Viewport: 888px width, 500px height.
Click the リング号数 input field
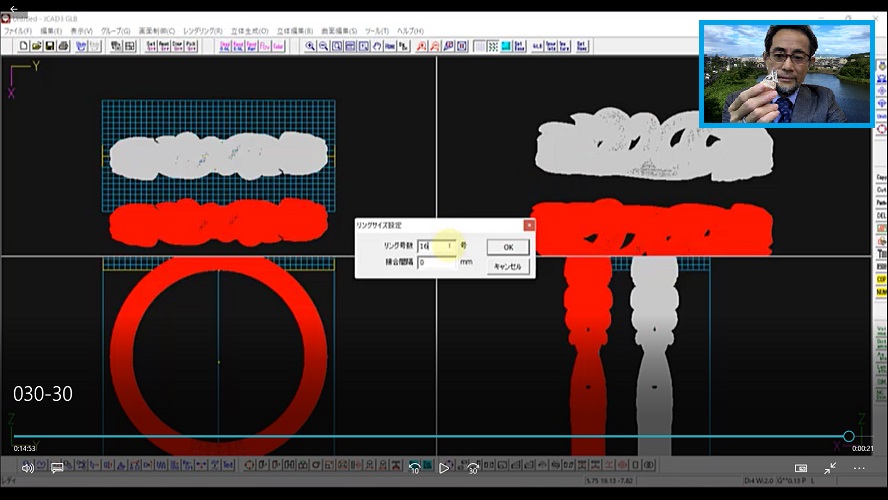(437, 246)
